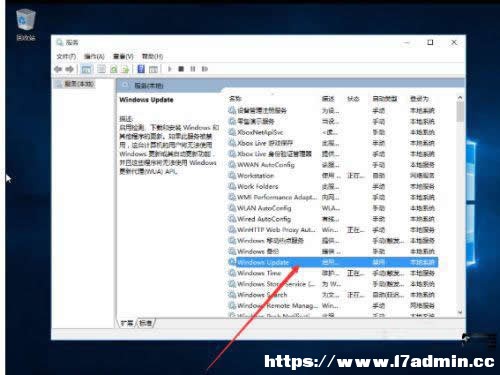This screenshot has height=375, width=500.
Task: Open the Action (操作) menu
Action: point(94,56)
